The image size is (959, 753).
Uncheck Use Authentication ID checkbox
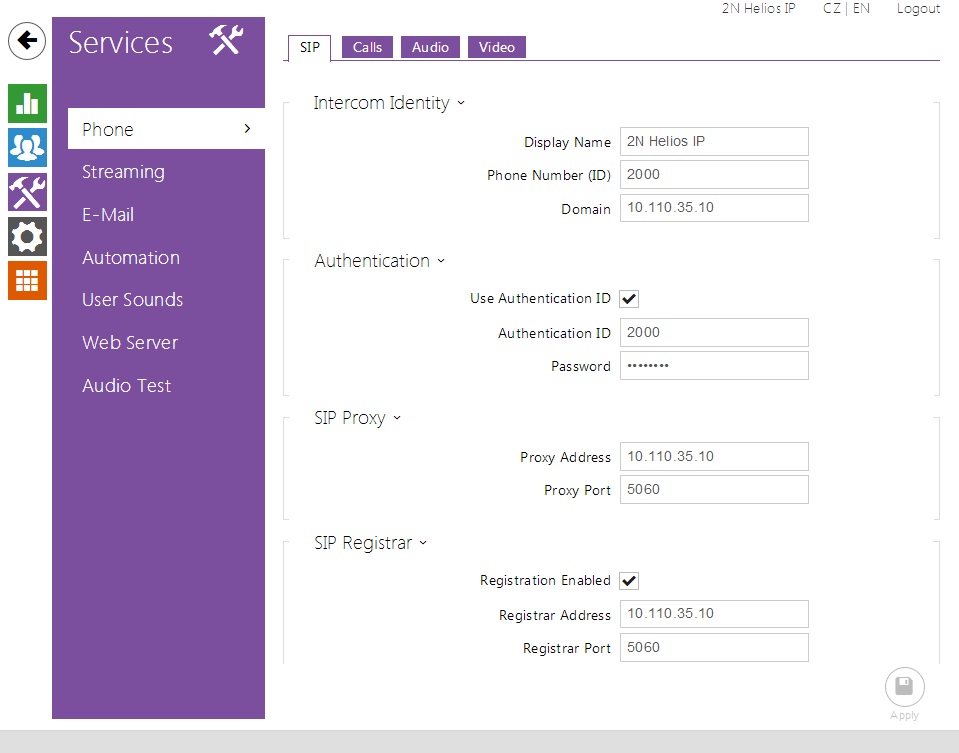[x=629, y=299]
